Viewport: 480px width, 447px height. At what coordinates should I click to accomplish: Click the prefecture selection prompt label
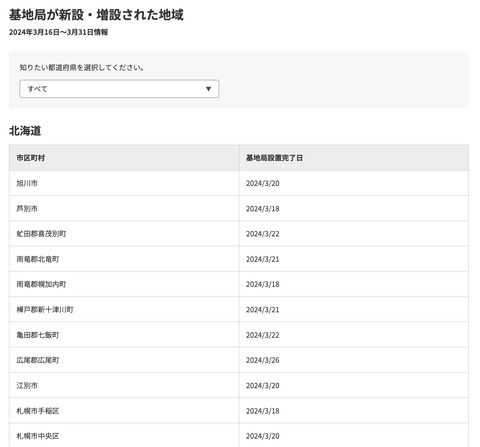[82, 68]
